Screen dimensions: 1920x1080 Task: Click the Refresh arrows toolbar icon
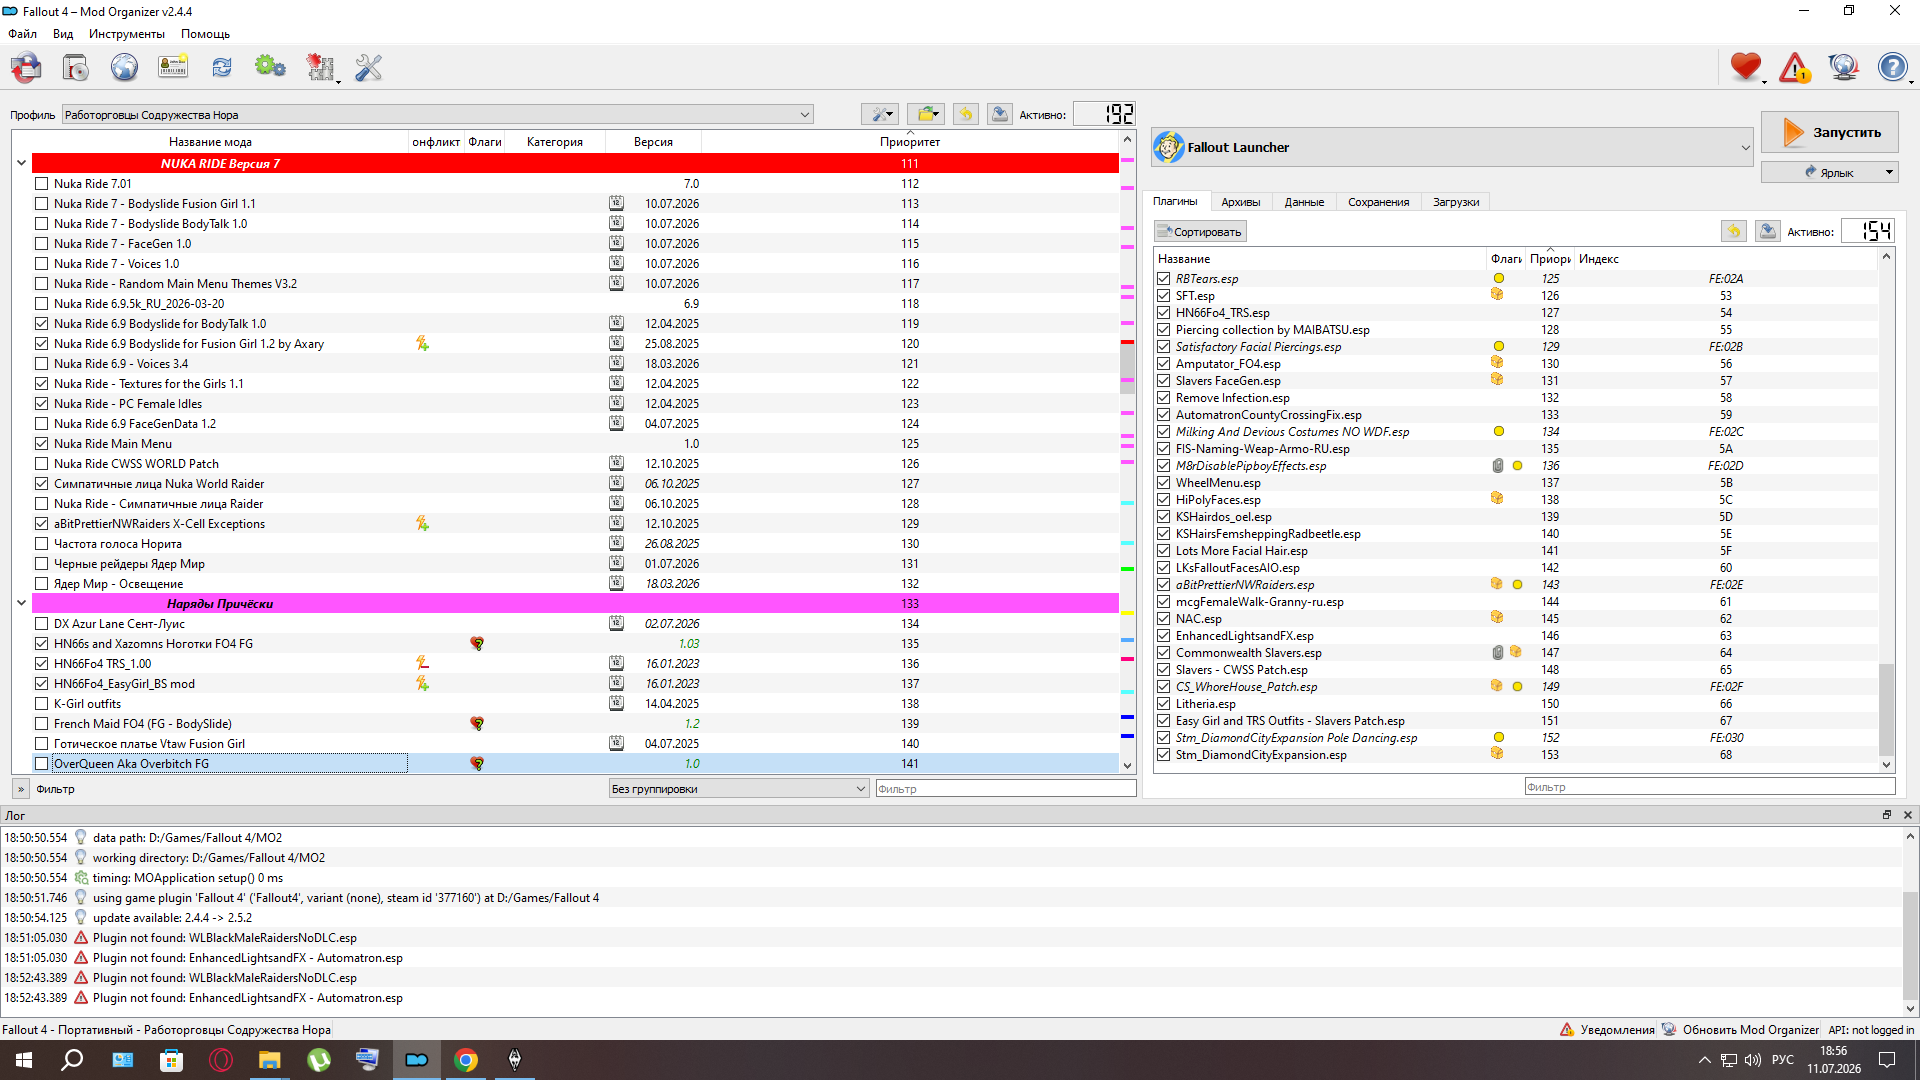pyautogui.click(x=221, y=68)
